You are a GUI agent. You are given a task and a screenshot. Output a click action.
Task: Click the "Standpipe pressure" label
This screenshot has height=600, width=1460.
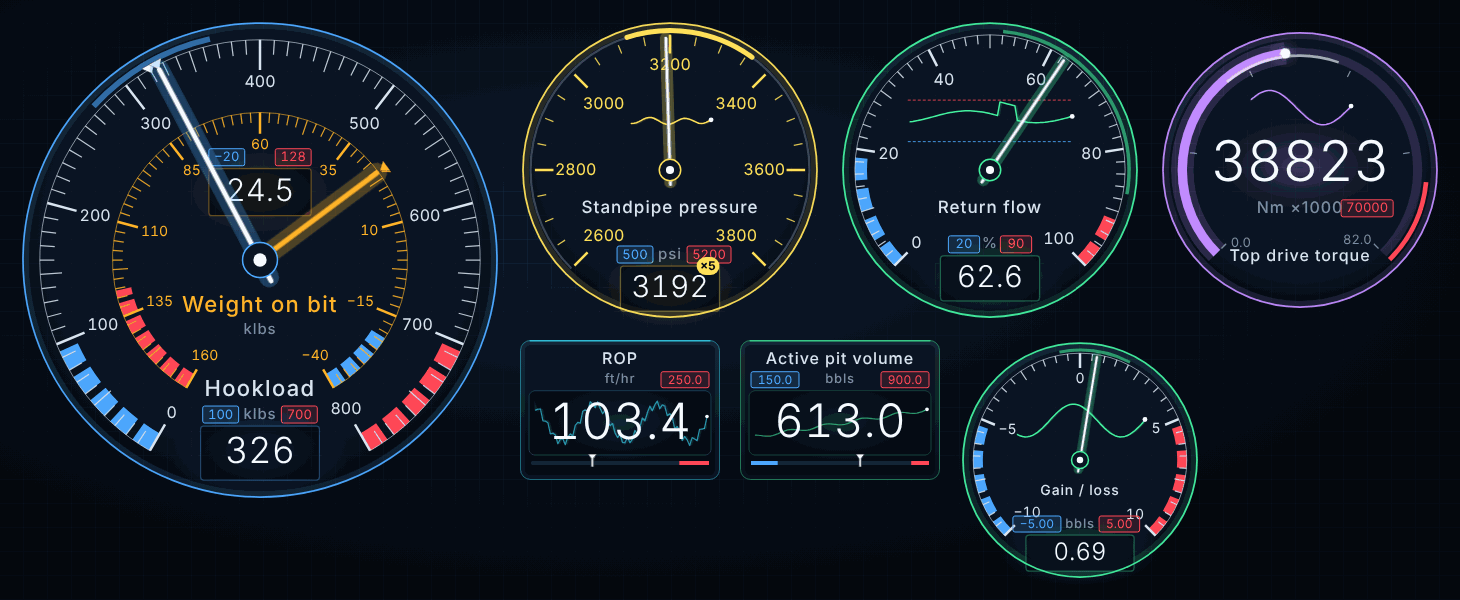[670, 208]
